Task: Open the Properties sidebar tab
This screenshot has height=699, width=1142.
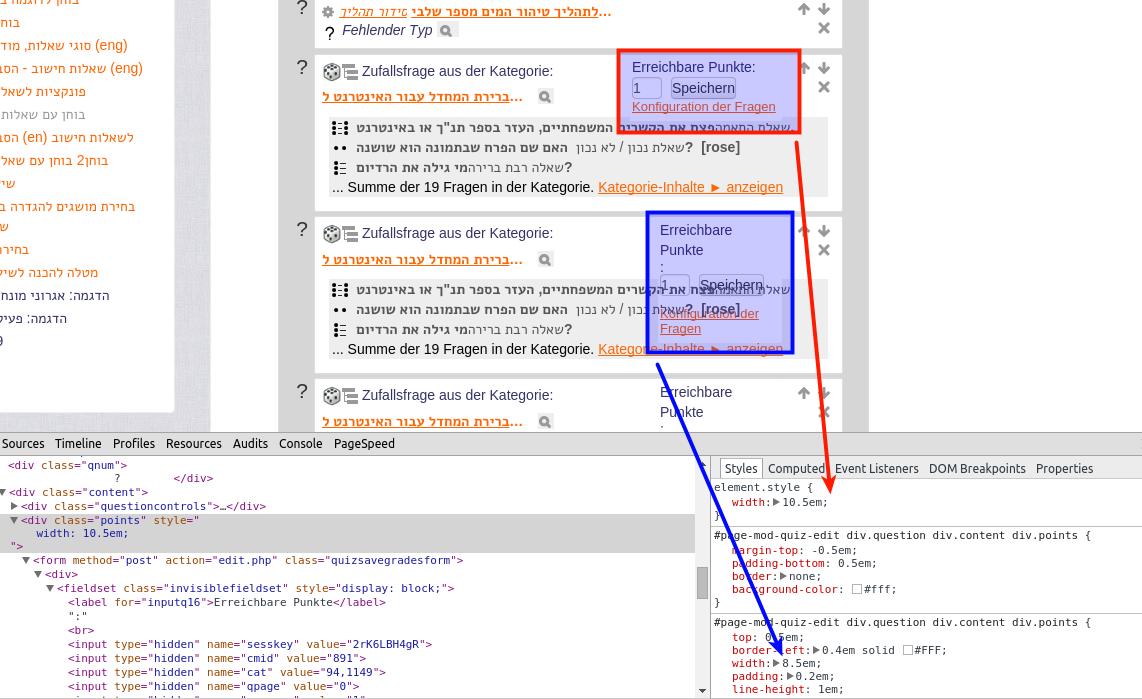Action: coord(1064,469)
